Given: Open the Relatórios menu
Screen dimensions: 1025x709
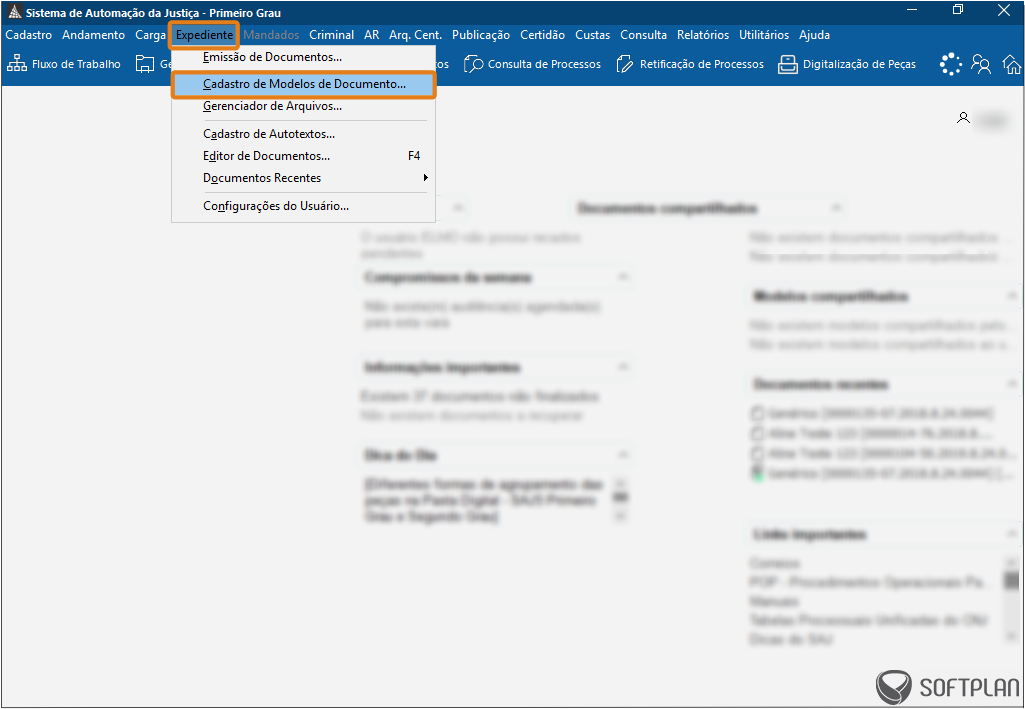Looking at the screenshot, I should (703, 35).
